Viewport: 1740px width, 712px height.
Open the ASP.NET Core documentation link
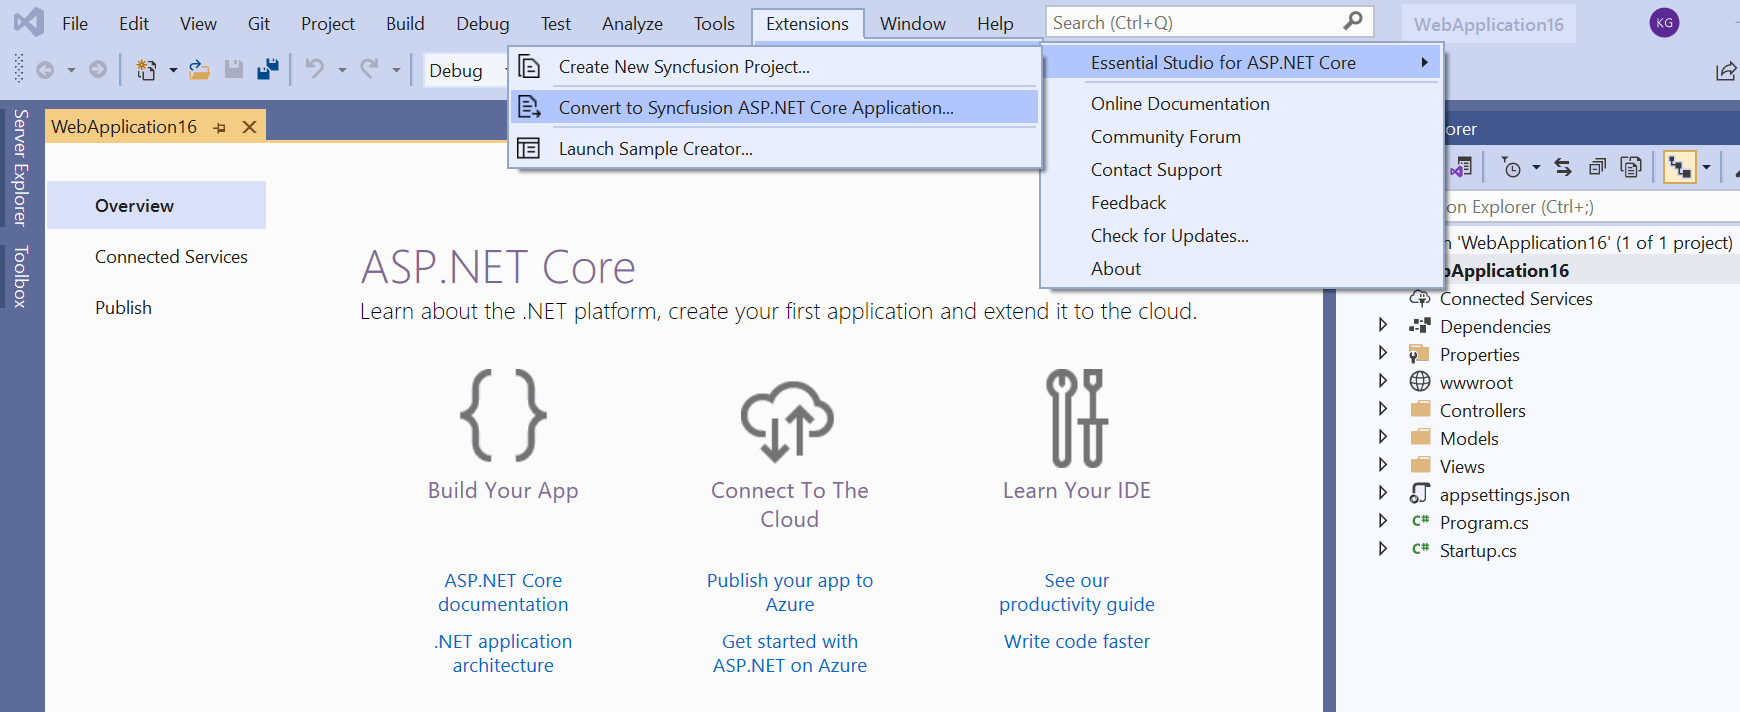pyautogui.click(x=503, y=592)
